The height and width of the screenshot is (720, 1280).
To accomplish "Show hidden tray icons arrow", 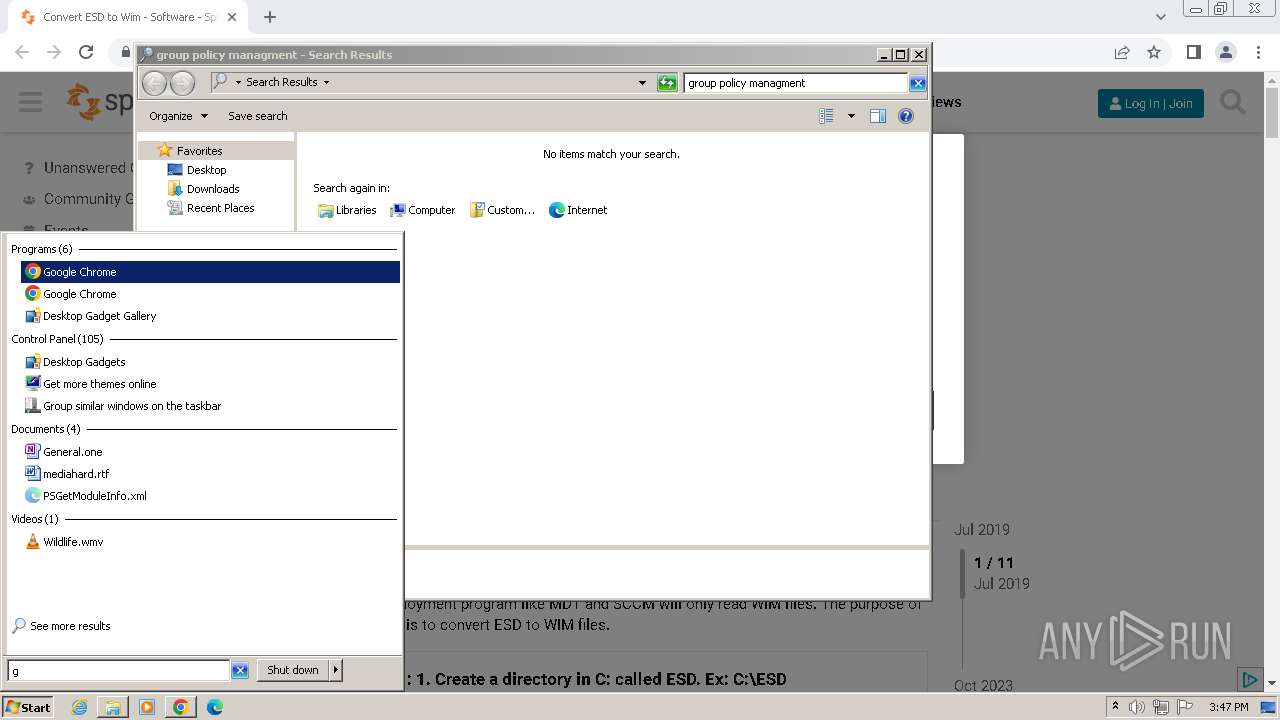I will pyautogui.click(x=1115, y=706).
